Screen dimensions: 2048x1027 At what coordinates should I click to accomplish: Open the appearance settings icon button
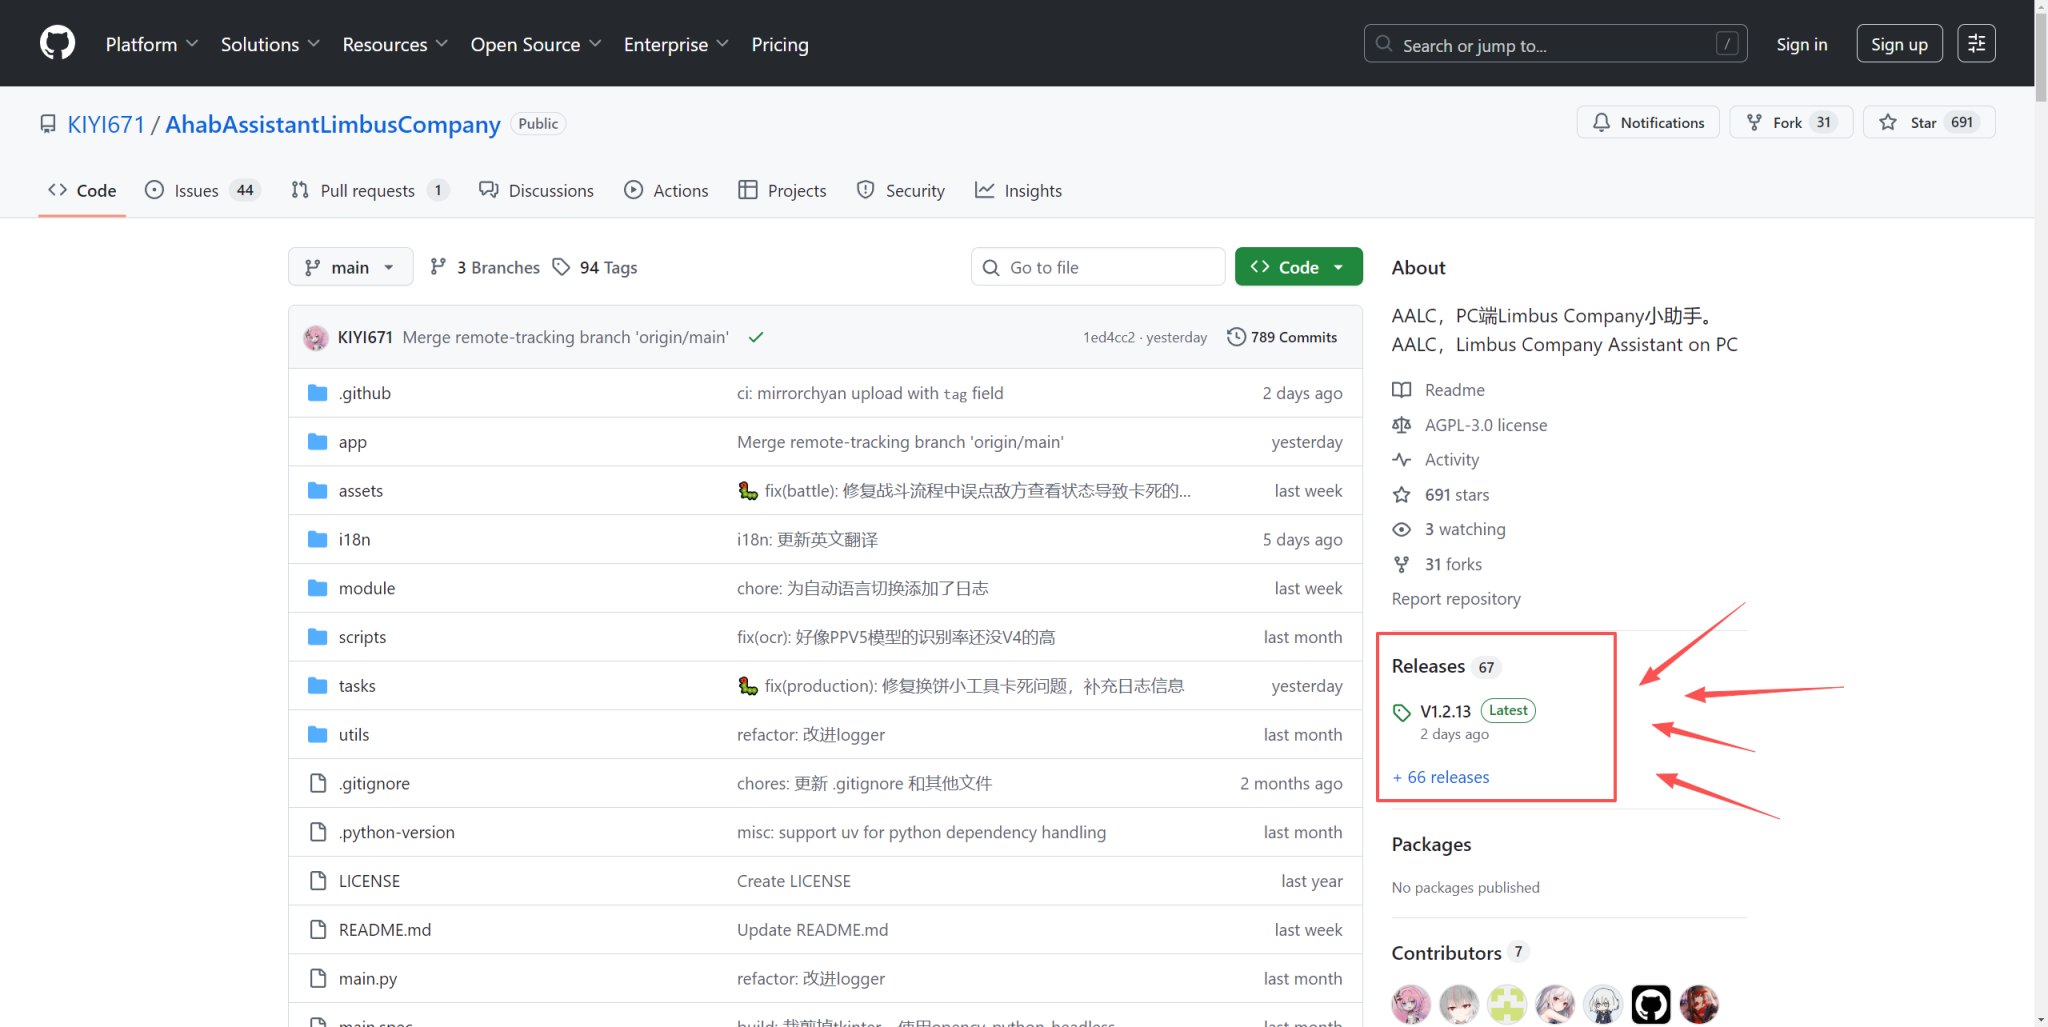click(x=1976, y=44)
